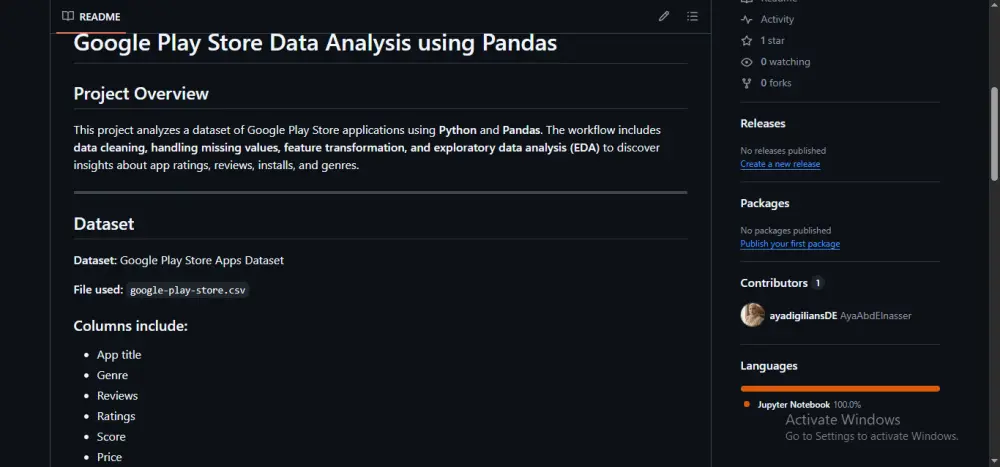Screen dimensions: 1000x467
Task: Open the Packages heading link
Action: pos(765,203)
